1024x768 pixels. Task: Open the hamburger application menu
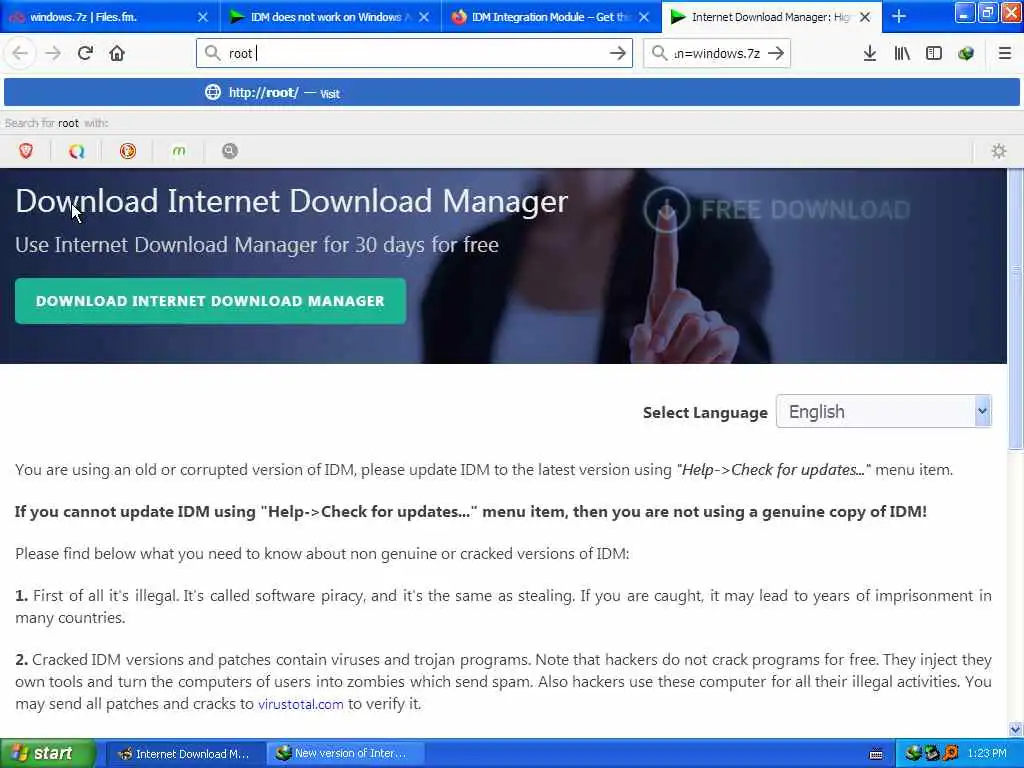pos(1005,53)
